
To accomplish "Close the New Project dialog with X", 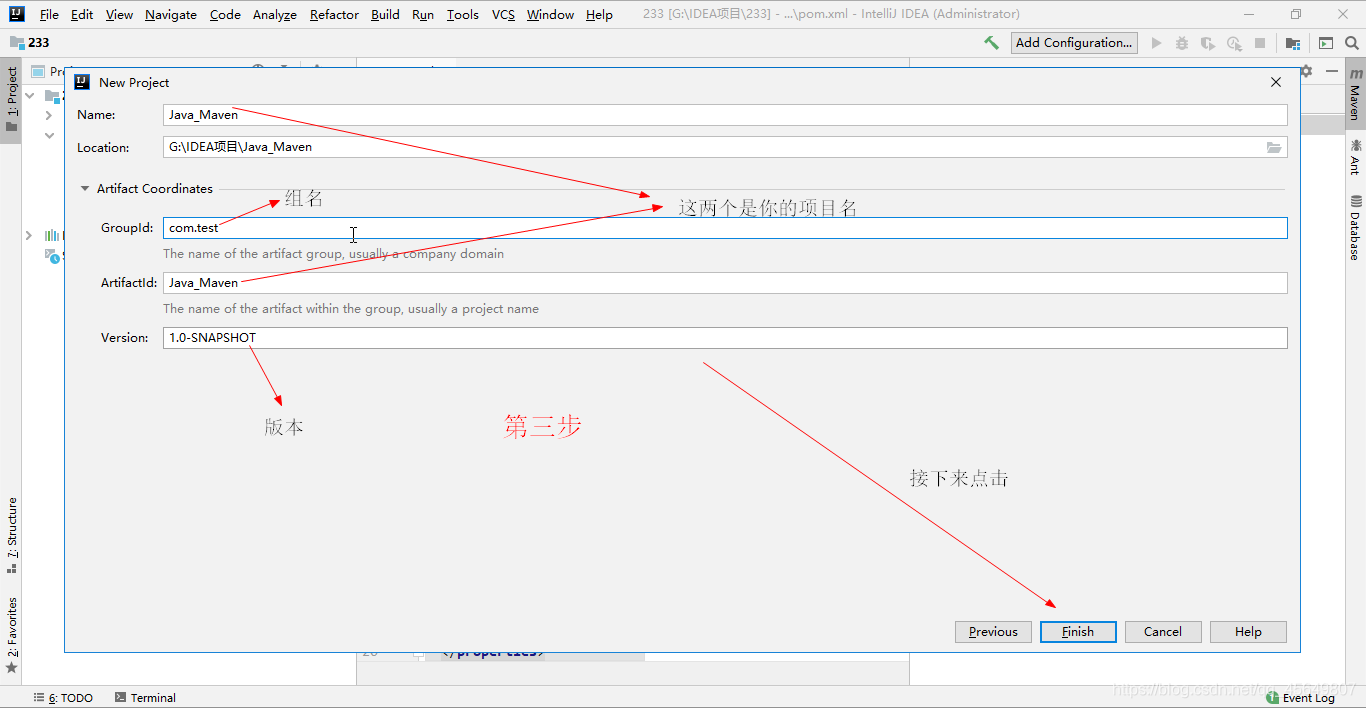I will click(x=1276, y=82).
